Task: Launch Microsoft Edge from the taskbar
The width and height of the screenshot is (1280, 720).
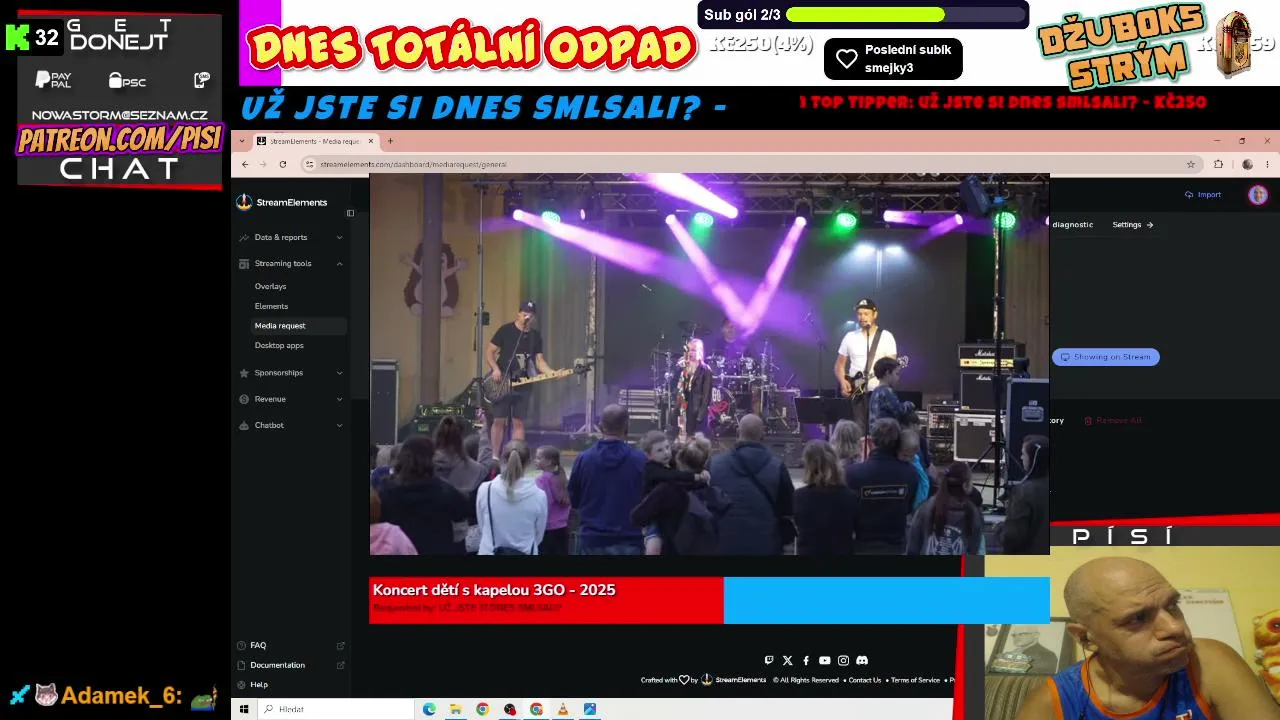Action: pos(429,709)
